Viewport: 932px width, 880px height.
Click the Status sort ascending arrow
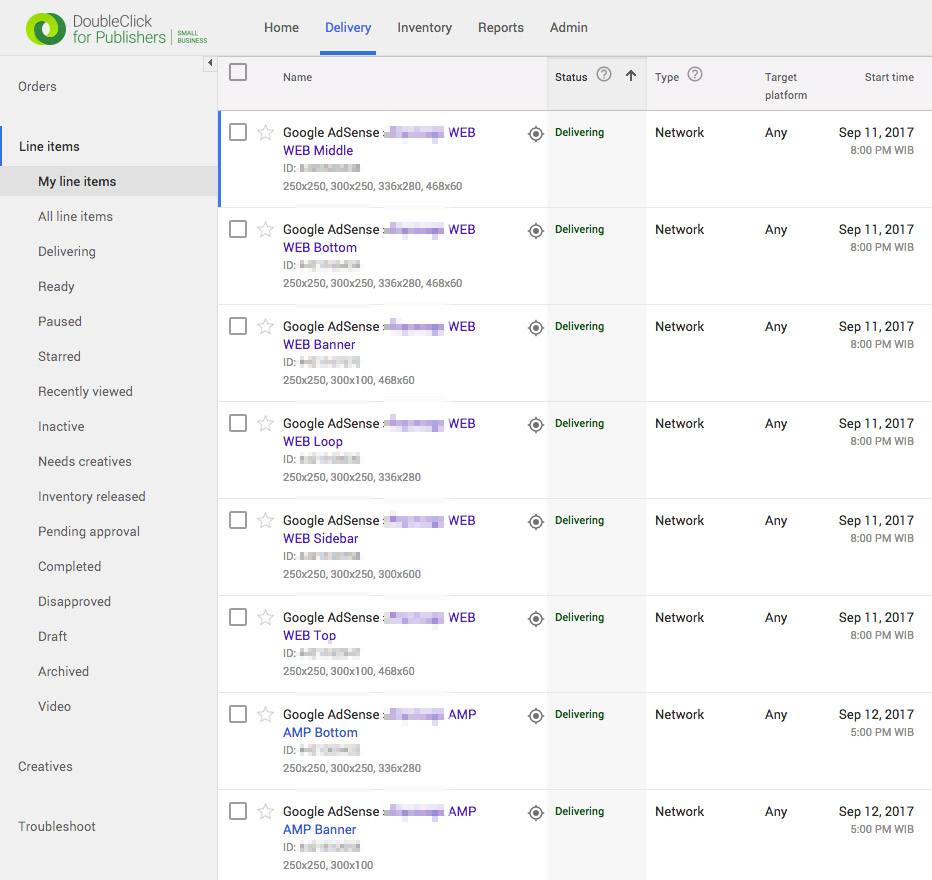(x=631, y=75)
